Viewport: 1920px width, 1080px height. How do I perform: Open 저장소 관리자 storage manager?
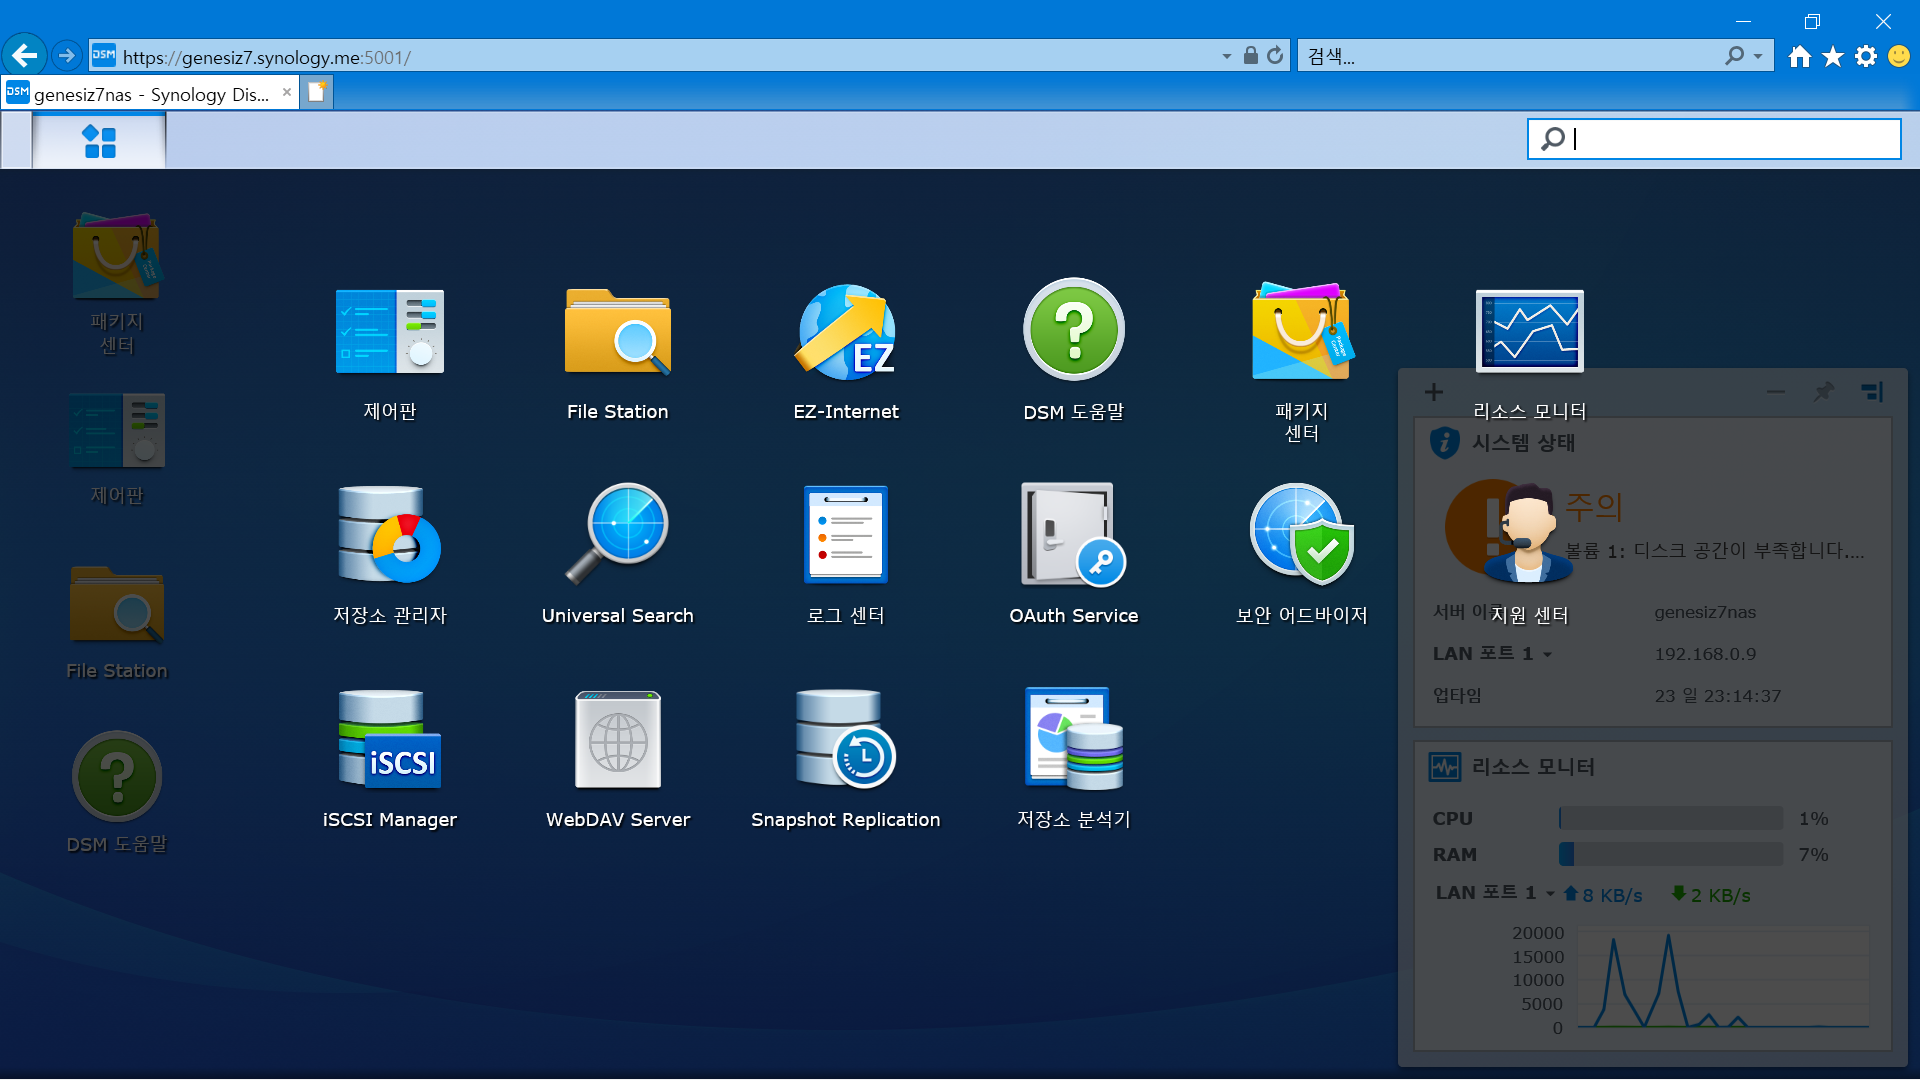pos(390,535)
